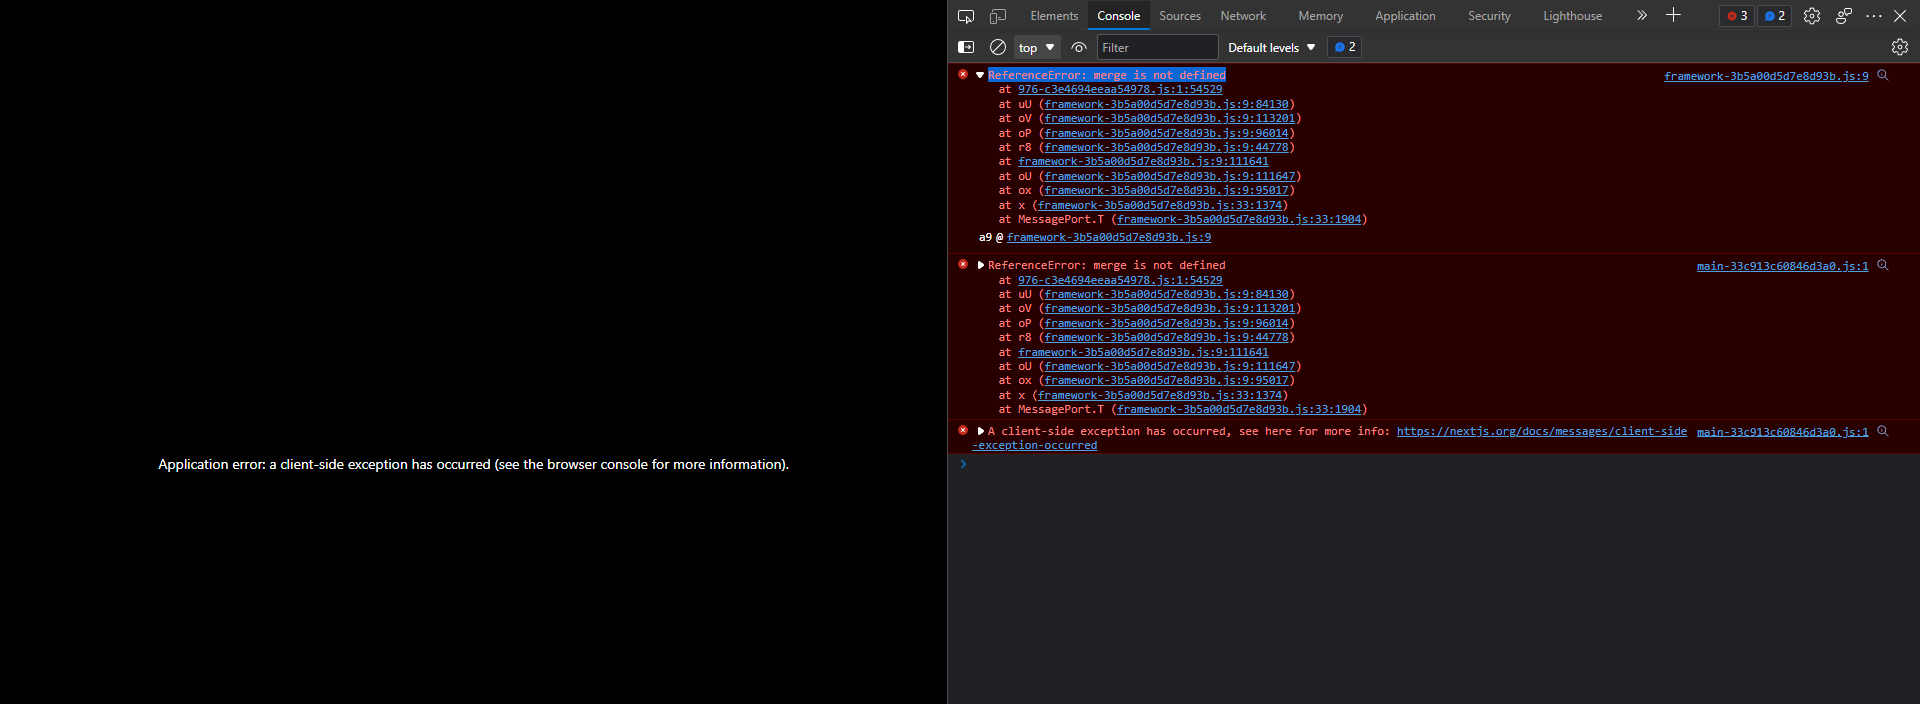The image size is (1920, 704).
Task: Toggle the console sidebar icon
Action: coord(966,47)
